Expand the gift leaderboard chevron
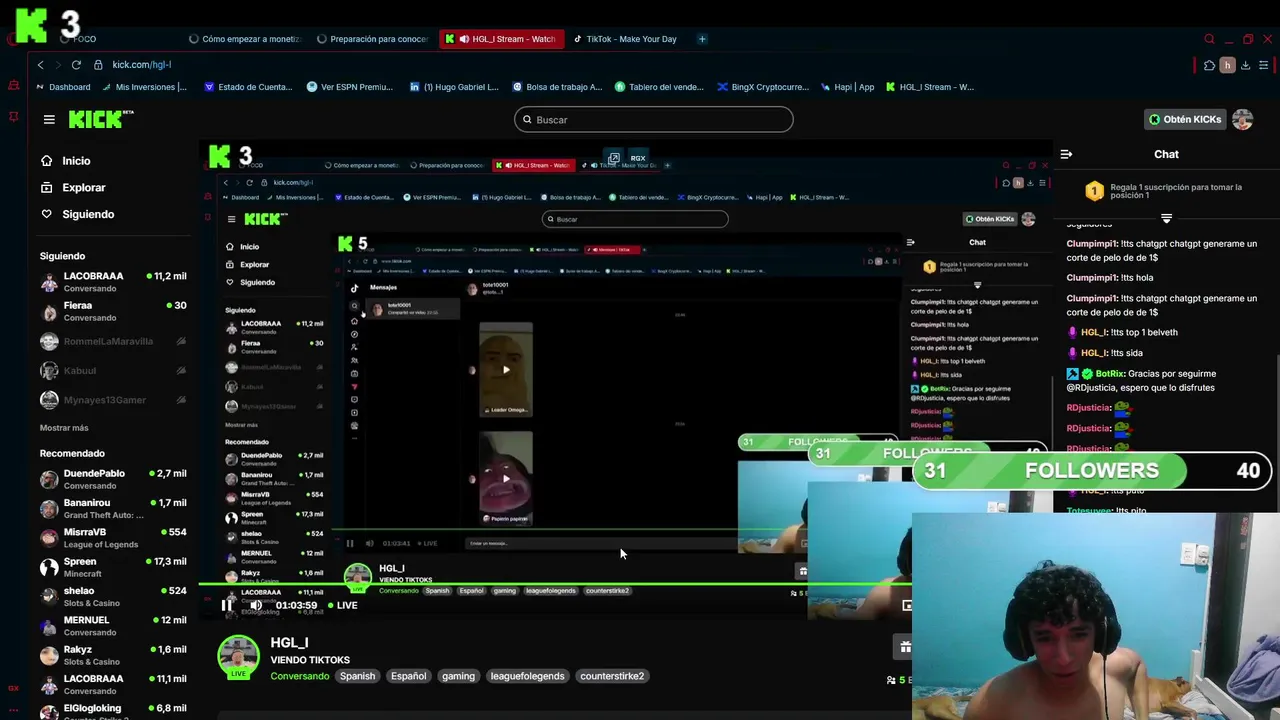Screen dimensions: 1280x720 point(1166,218)
